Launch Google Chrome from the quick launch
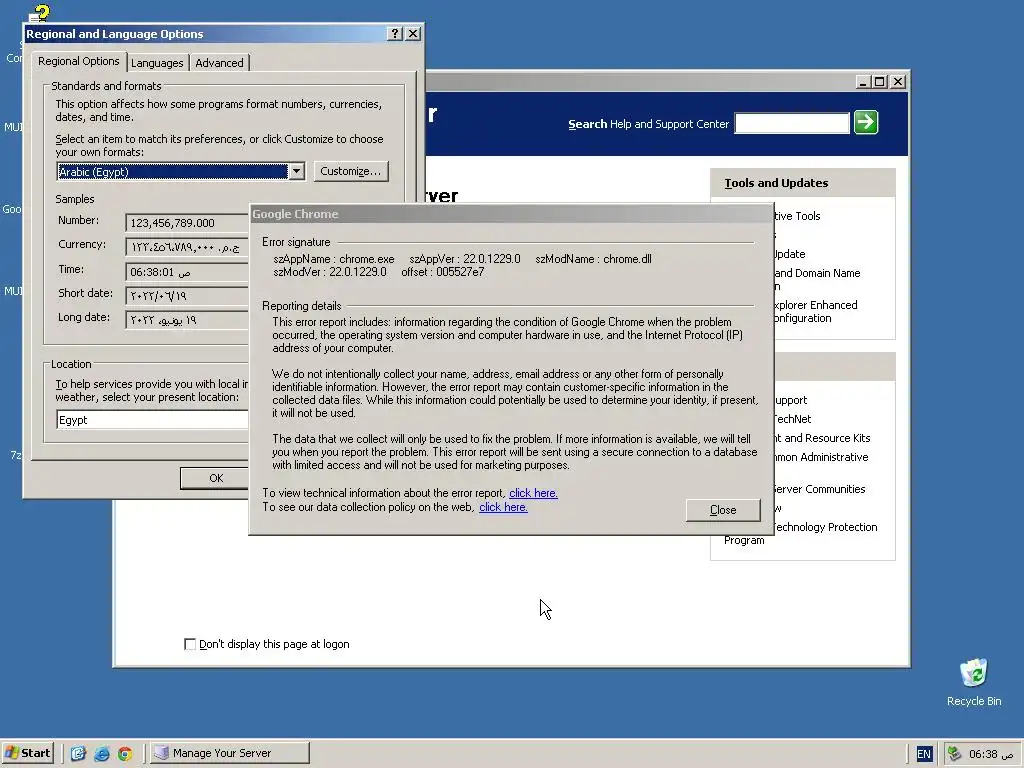1024x768 pixels. coord(125,753)
